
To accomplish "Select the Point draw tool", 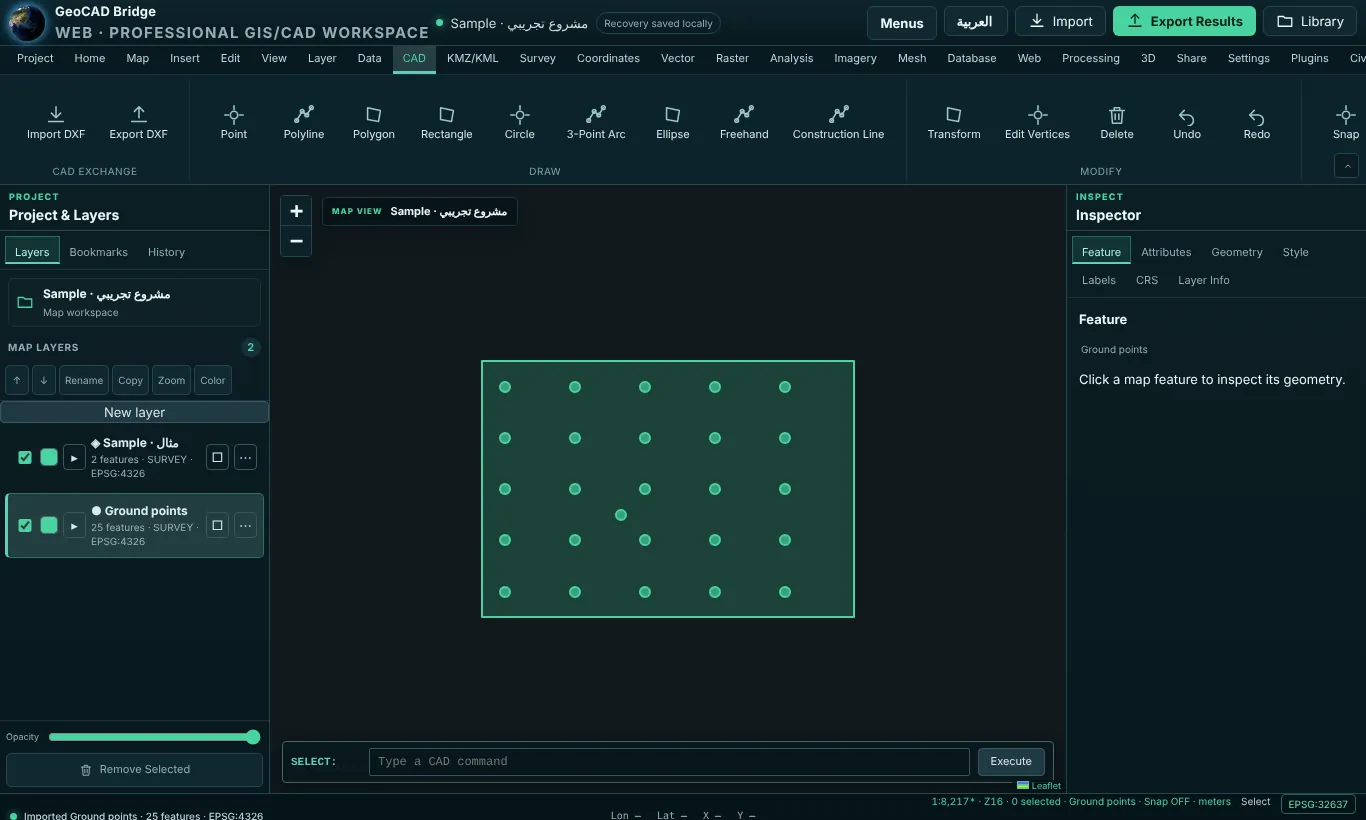I will coord(234,123).
